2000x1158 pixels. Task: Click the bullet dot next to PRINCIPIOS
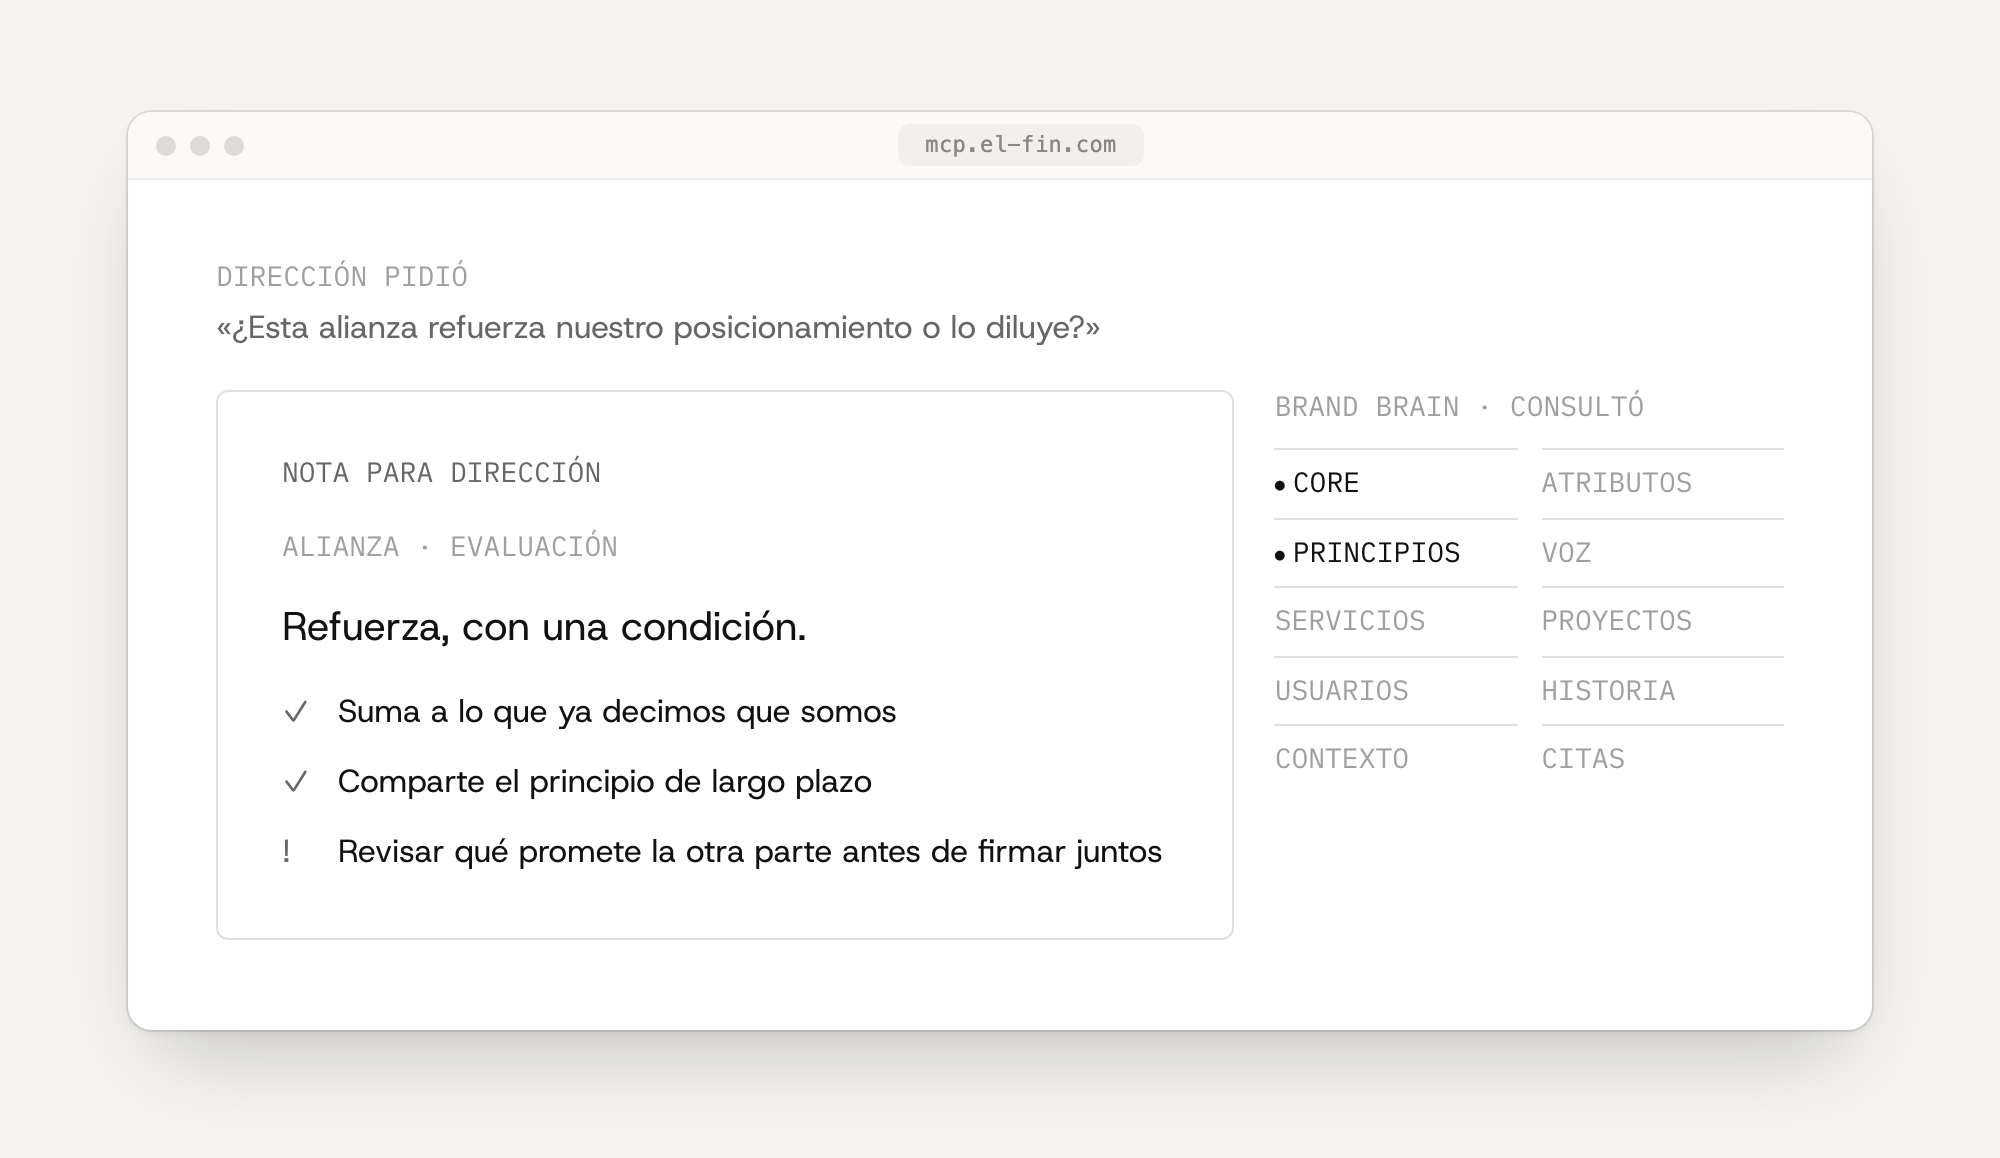1280,555
